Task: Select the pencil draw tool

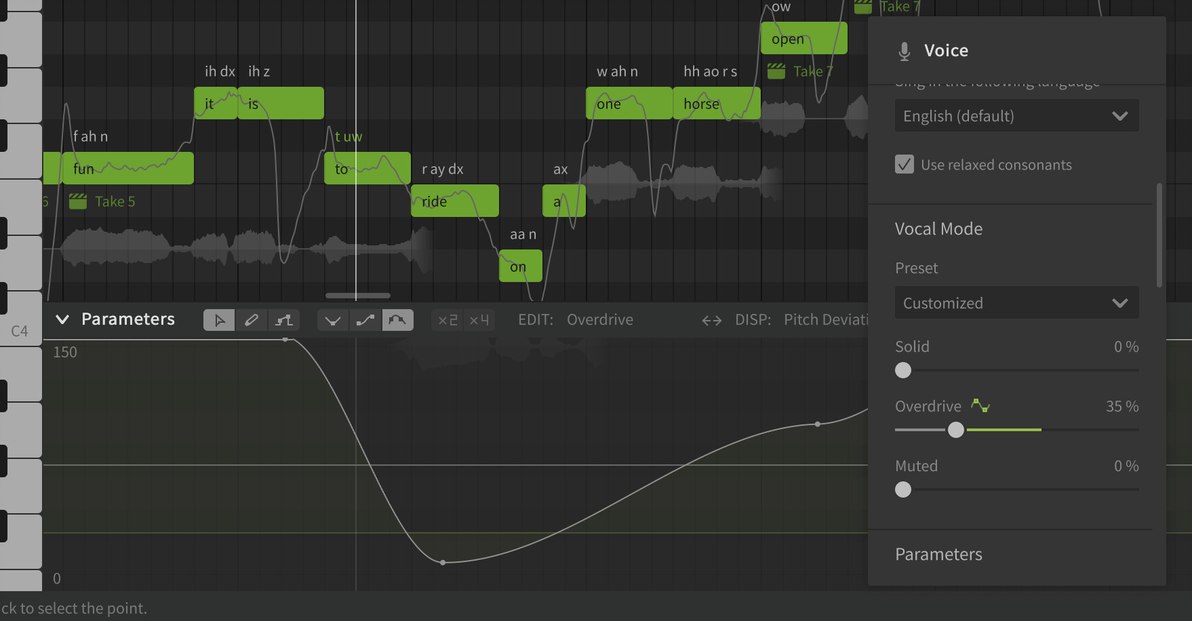Action: click(x=251, y=320)
